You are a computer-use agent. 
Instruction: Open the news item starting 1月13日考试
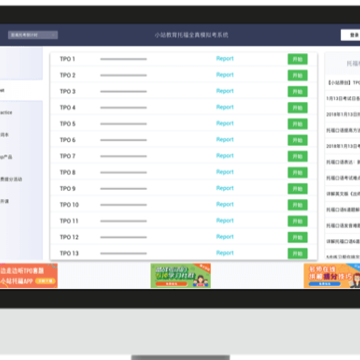click(343, 98)
